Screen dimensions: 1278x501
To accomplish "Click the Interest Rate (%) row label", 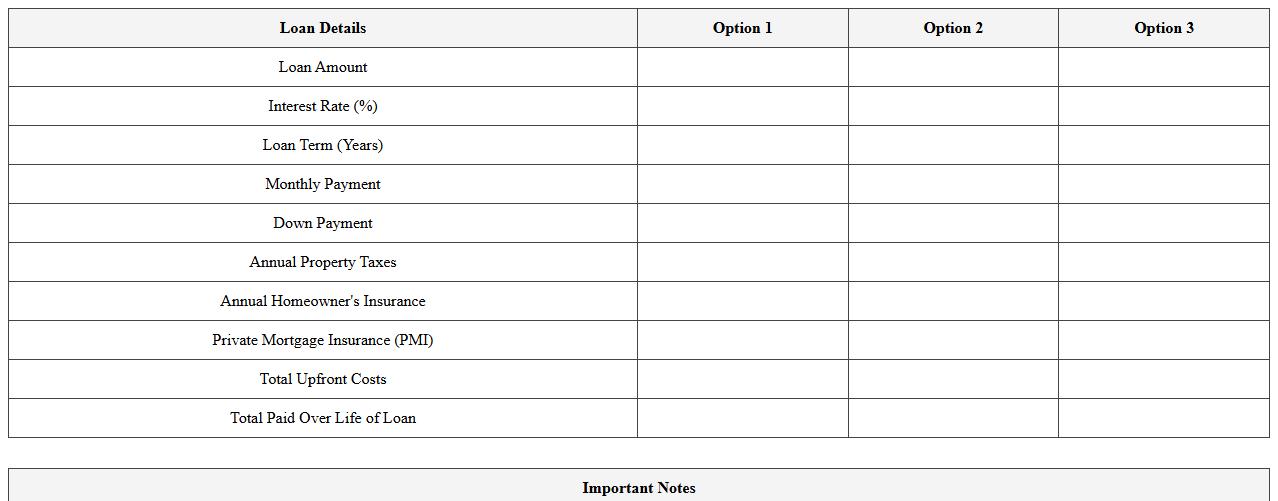I will [x=322, y=106].
